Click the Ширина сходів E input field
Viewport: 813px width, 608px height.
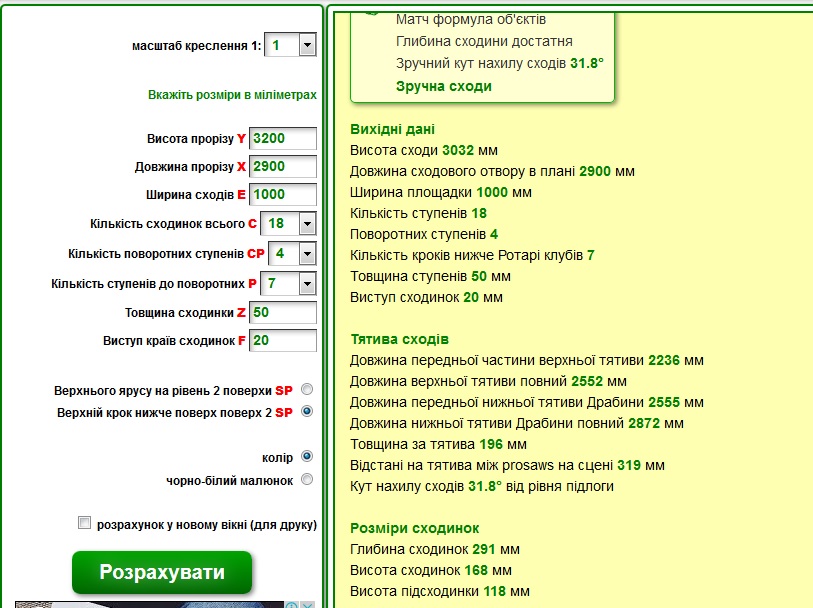pos(283,194)
